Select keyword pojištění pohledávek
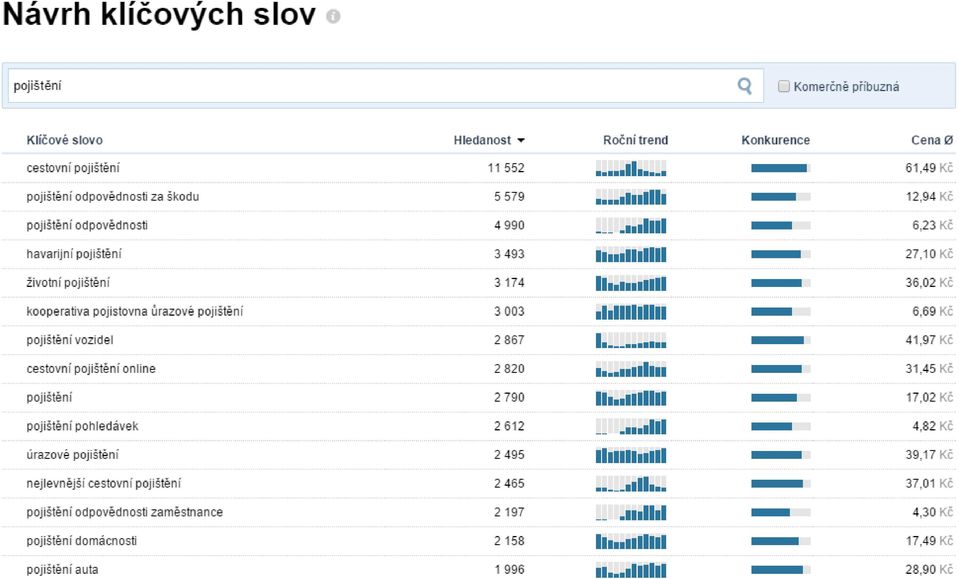Image resolution: width=959 pixels, height=579 pixels. click(82, 426)
